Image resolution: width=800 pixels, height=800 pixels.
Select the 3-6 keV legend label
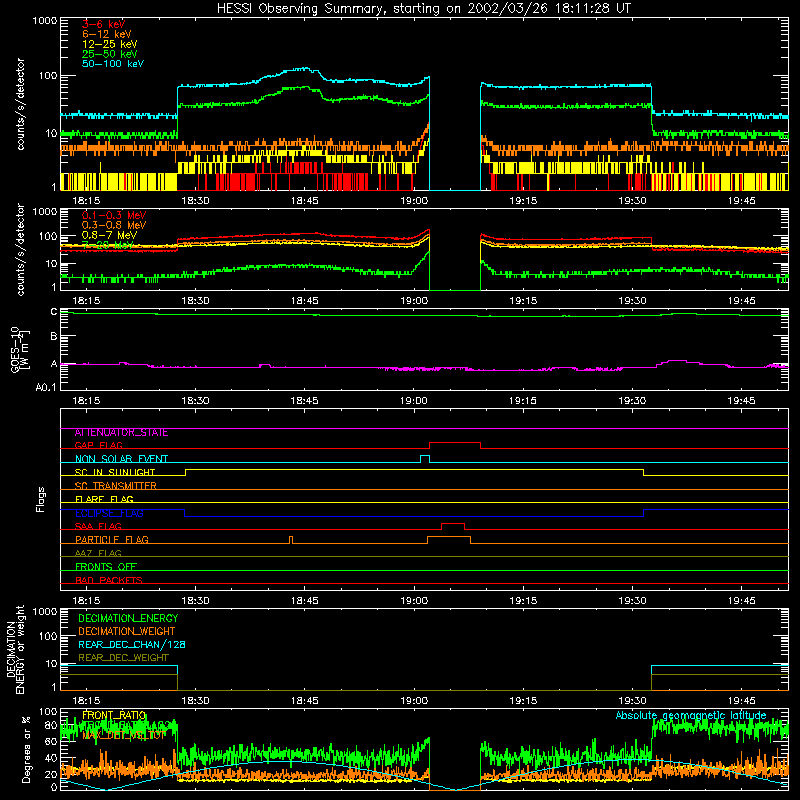click(x=104, y=24)
